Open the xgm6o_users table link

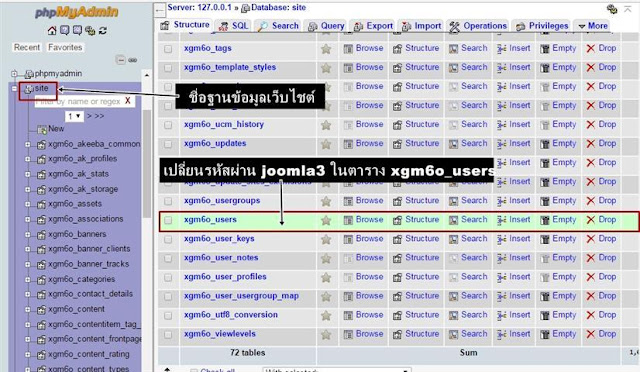tap(210, 220)
